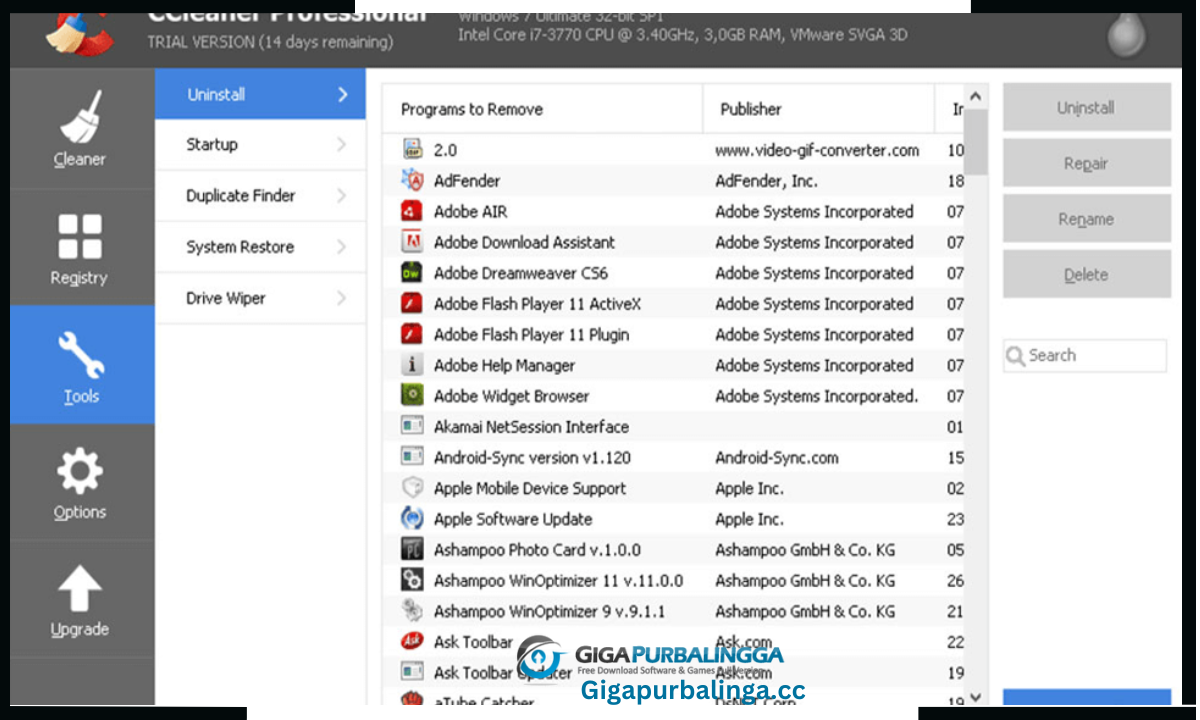This screenshot has width=1200, height=720.
Task: Click the Ask Toolbar red icon
Action: pos(412,642)
